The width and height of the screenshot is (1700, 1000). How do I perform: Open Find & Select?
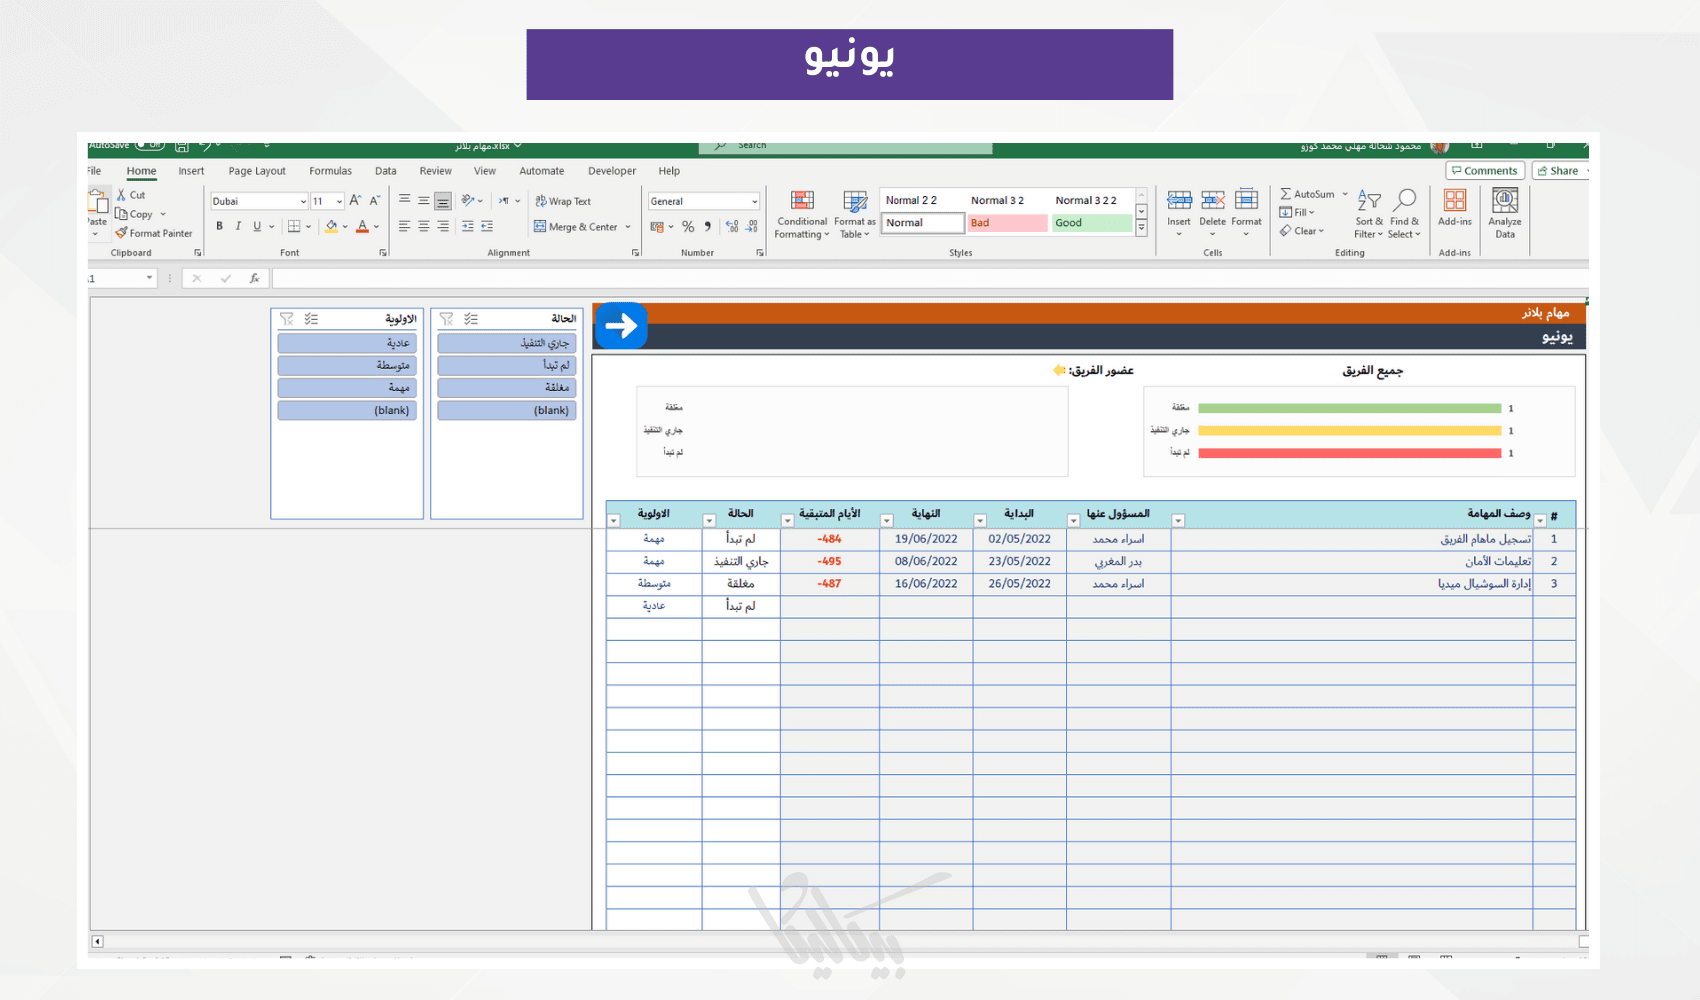coord(1404,214)
